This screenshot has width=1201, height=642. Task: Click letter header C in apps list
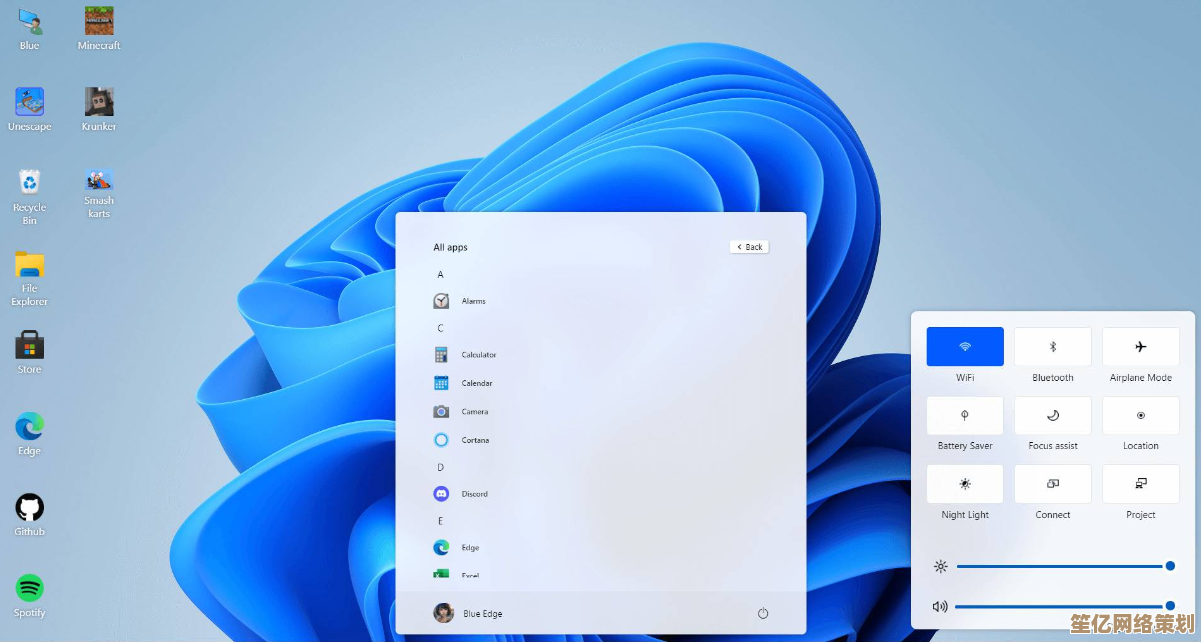pyautogui.click(x=440, y=328)
